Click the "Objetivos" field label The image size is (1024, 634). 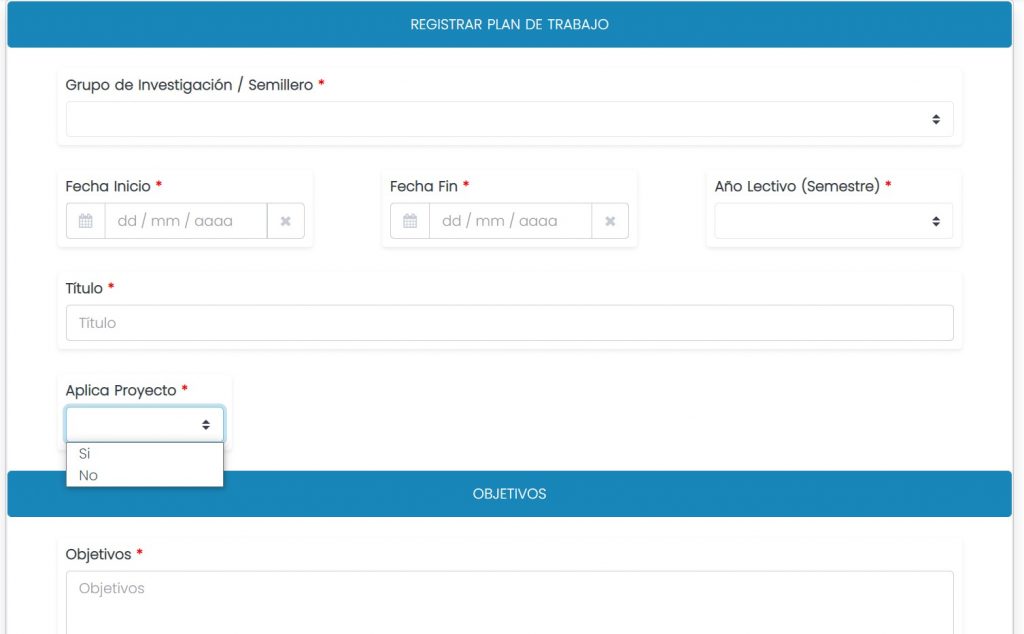pyautogui.click(x=98, y=554)
